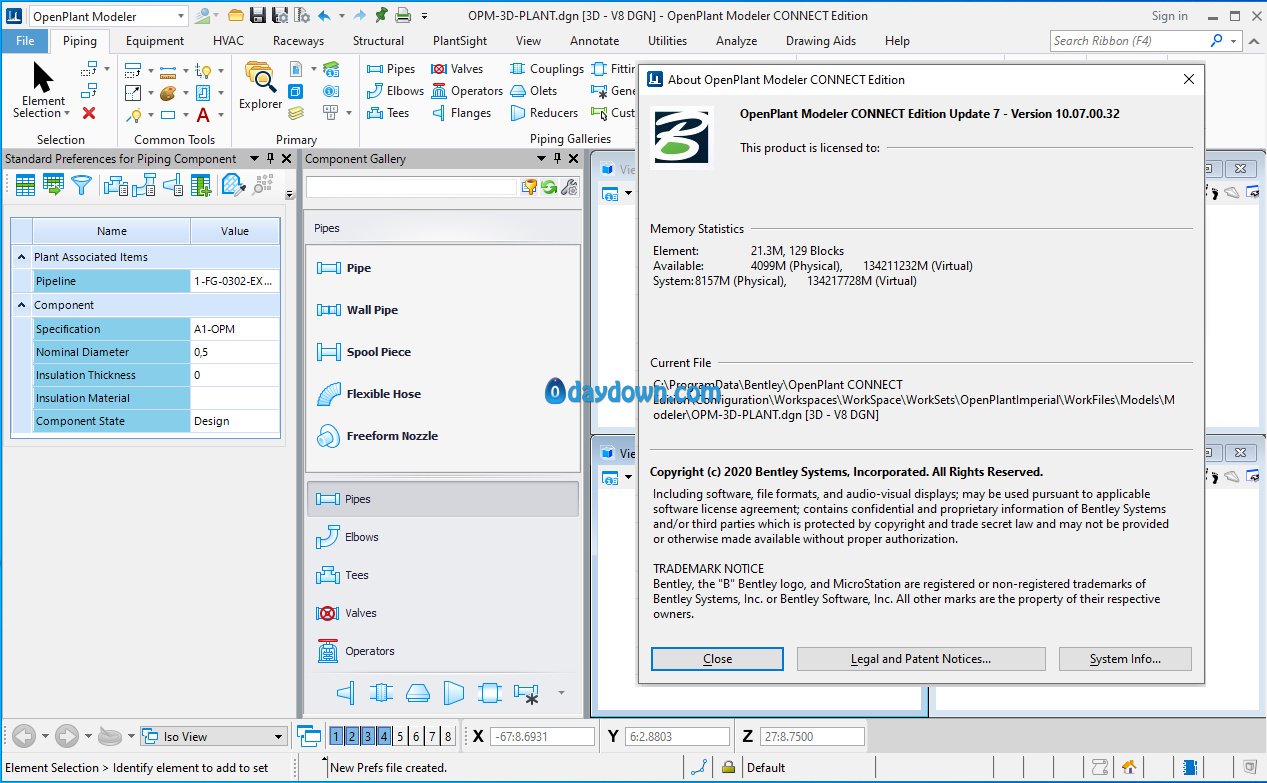Click the Save floppy disk icon
The image size is (1267, 783).
click(x=257, y=15)
